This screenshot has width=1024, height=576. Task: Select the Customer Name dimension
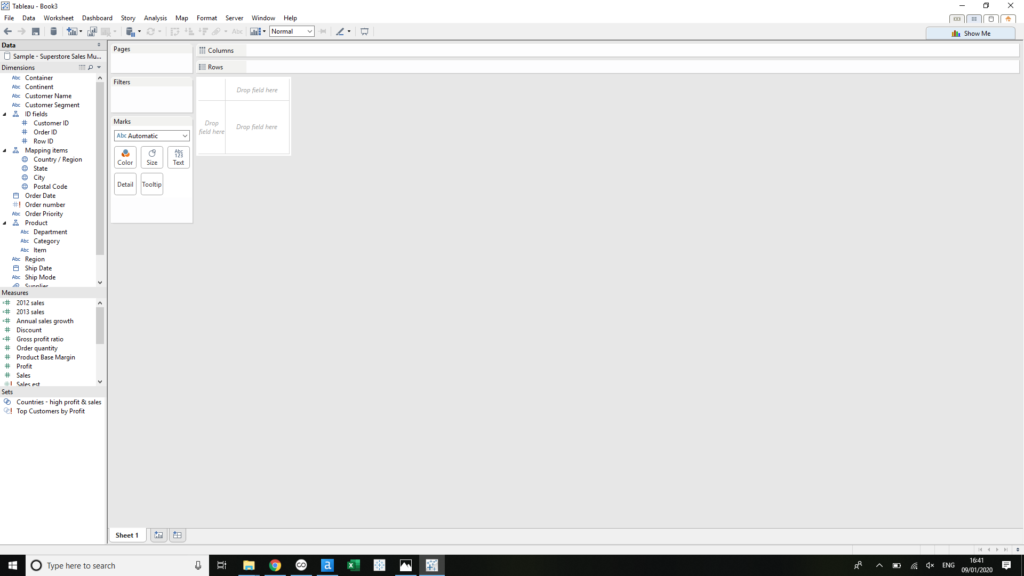48,96
